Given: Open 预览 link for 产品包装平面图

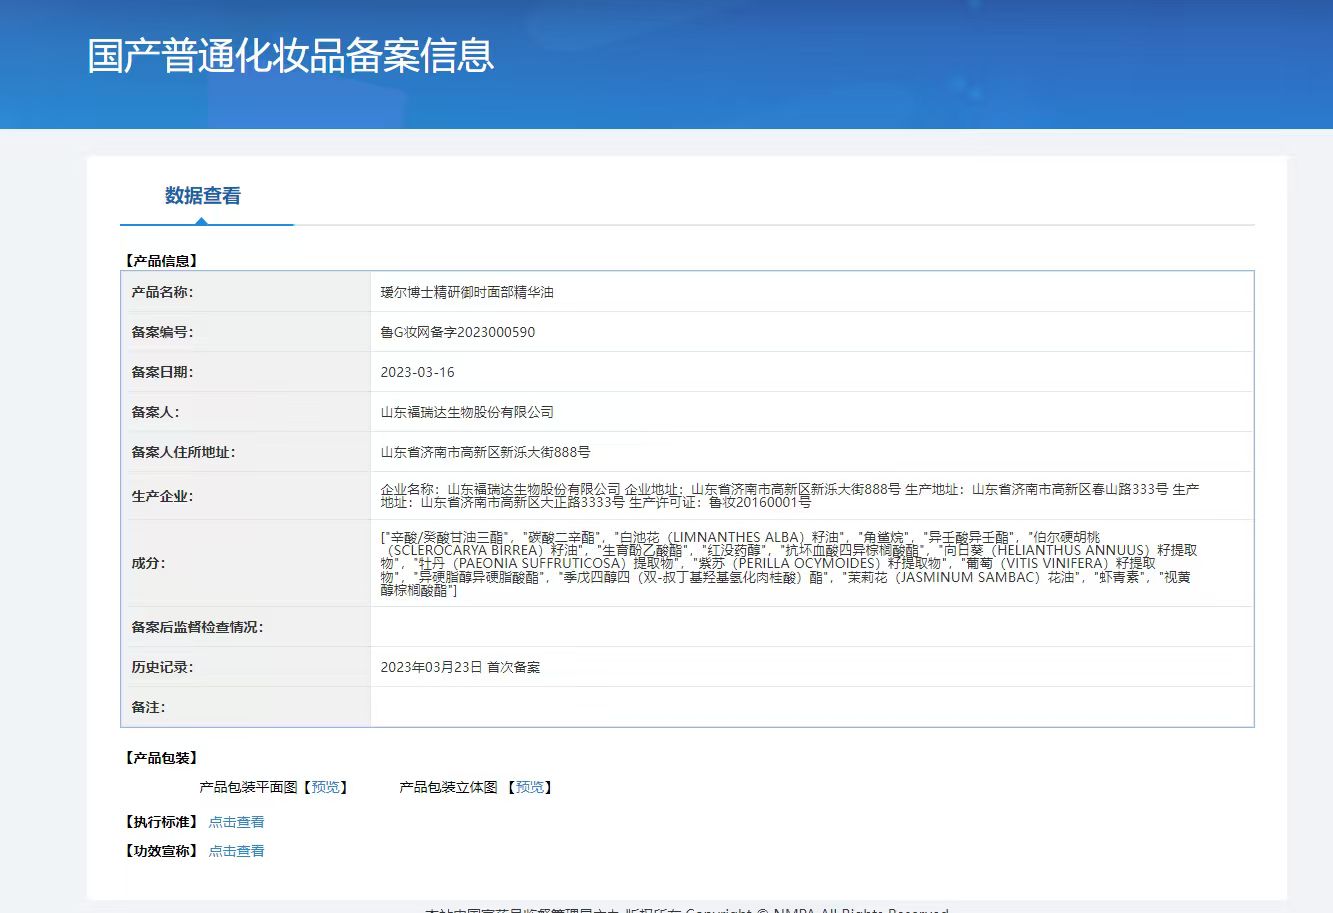Looking at the screenshot, I should (x=325, y=788).
